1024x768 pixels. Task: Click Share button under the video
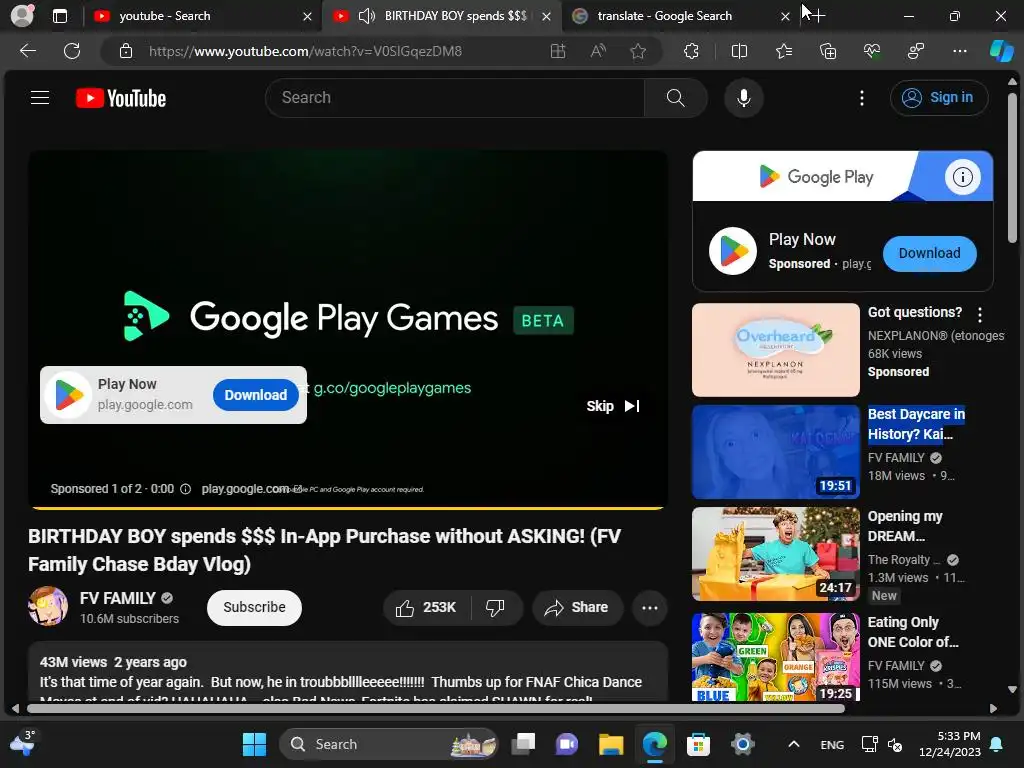(576, 607)
